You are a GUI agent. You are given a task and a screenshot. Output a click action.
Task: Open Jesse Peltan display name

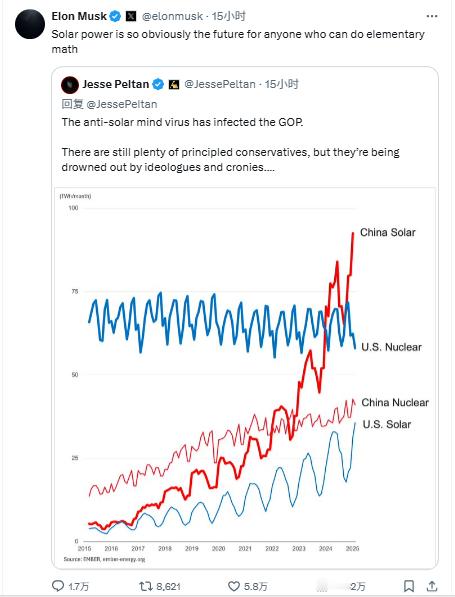[116, 84]
